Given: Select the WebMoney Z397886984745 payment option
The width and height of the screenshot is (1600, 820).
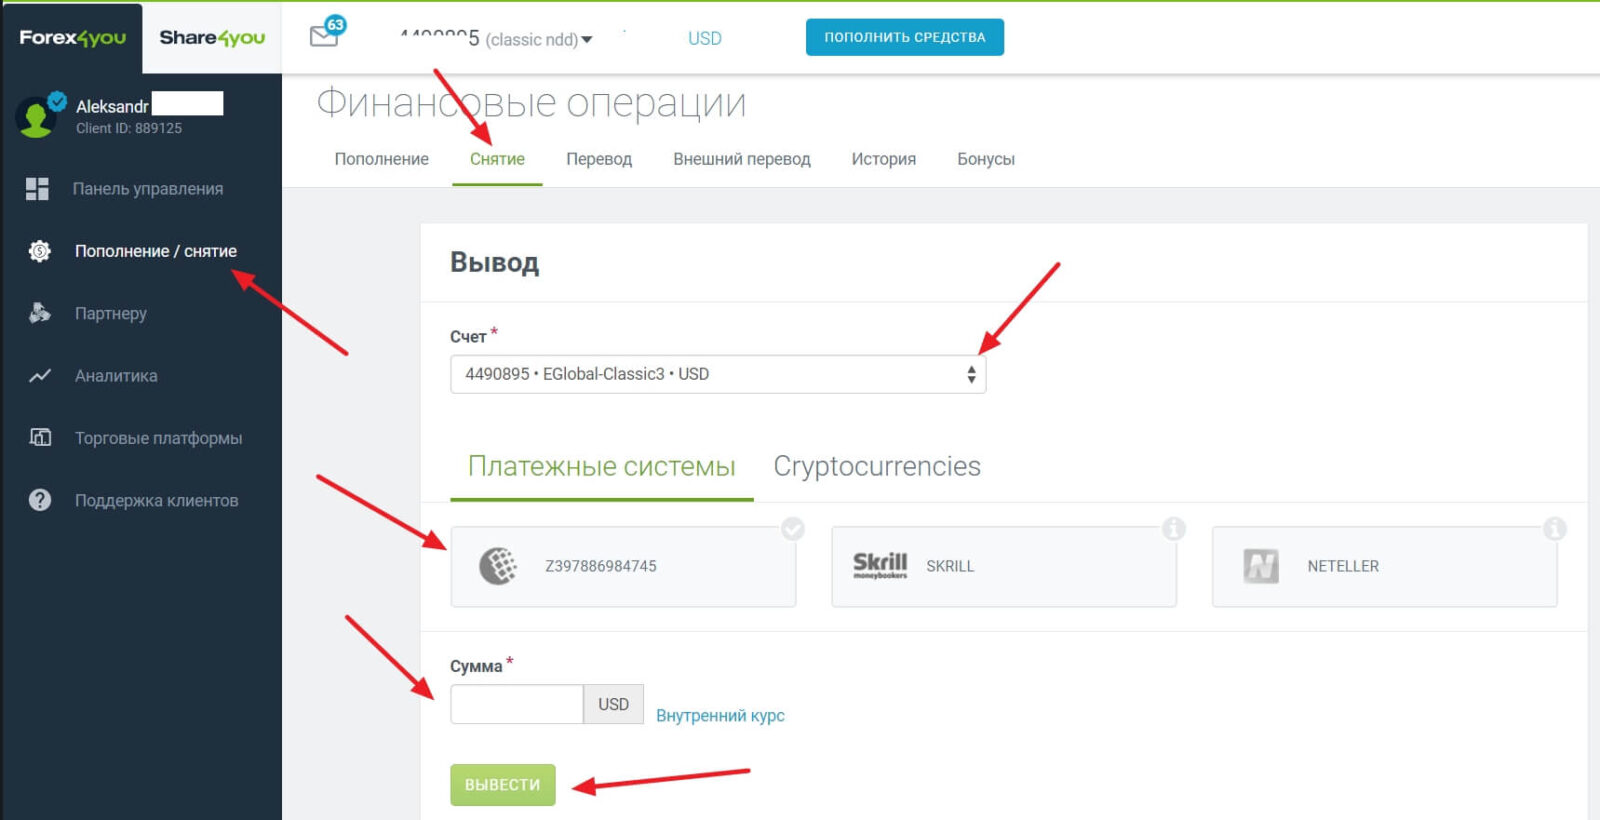Looking at the screenshot, I should (623, 566).
